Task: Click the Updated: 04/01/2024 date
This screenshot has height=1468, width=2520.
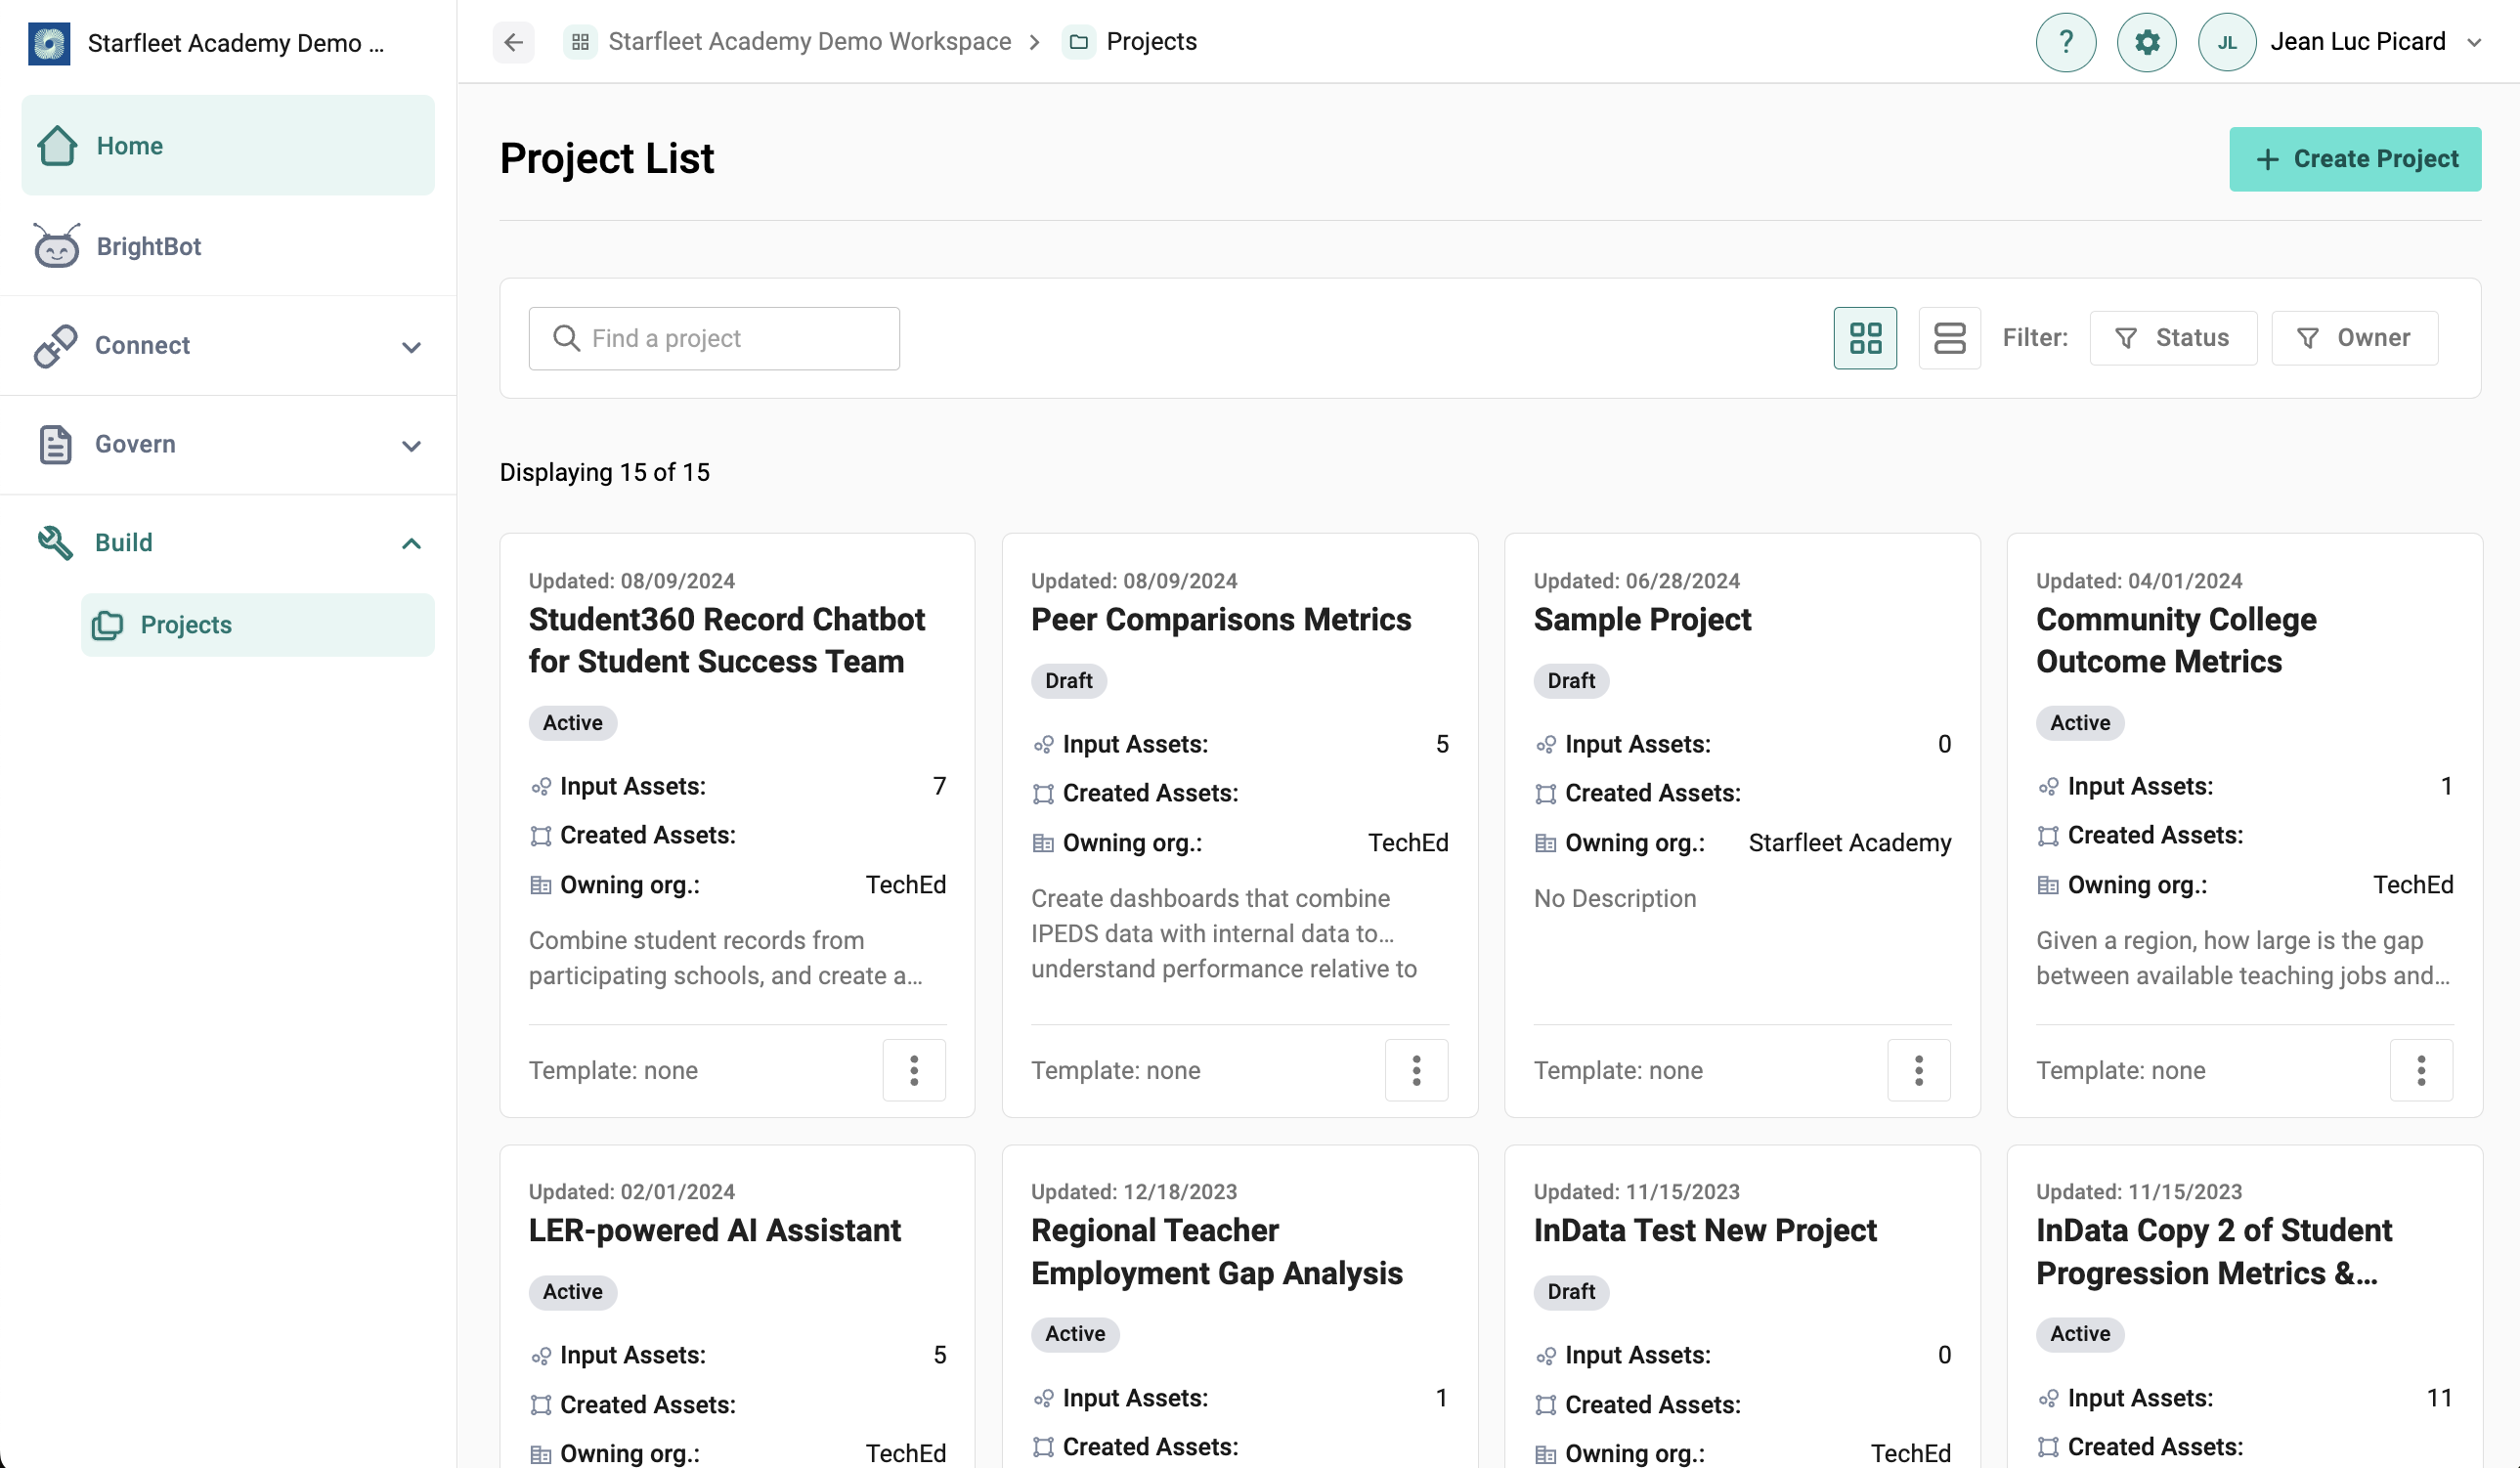Action: point(2139,581)
